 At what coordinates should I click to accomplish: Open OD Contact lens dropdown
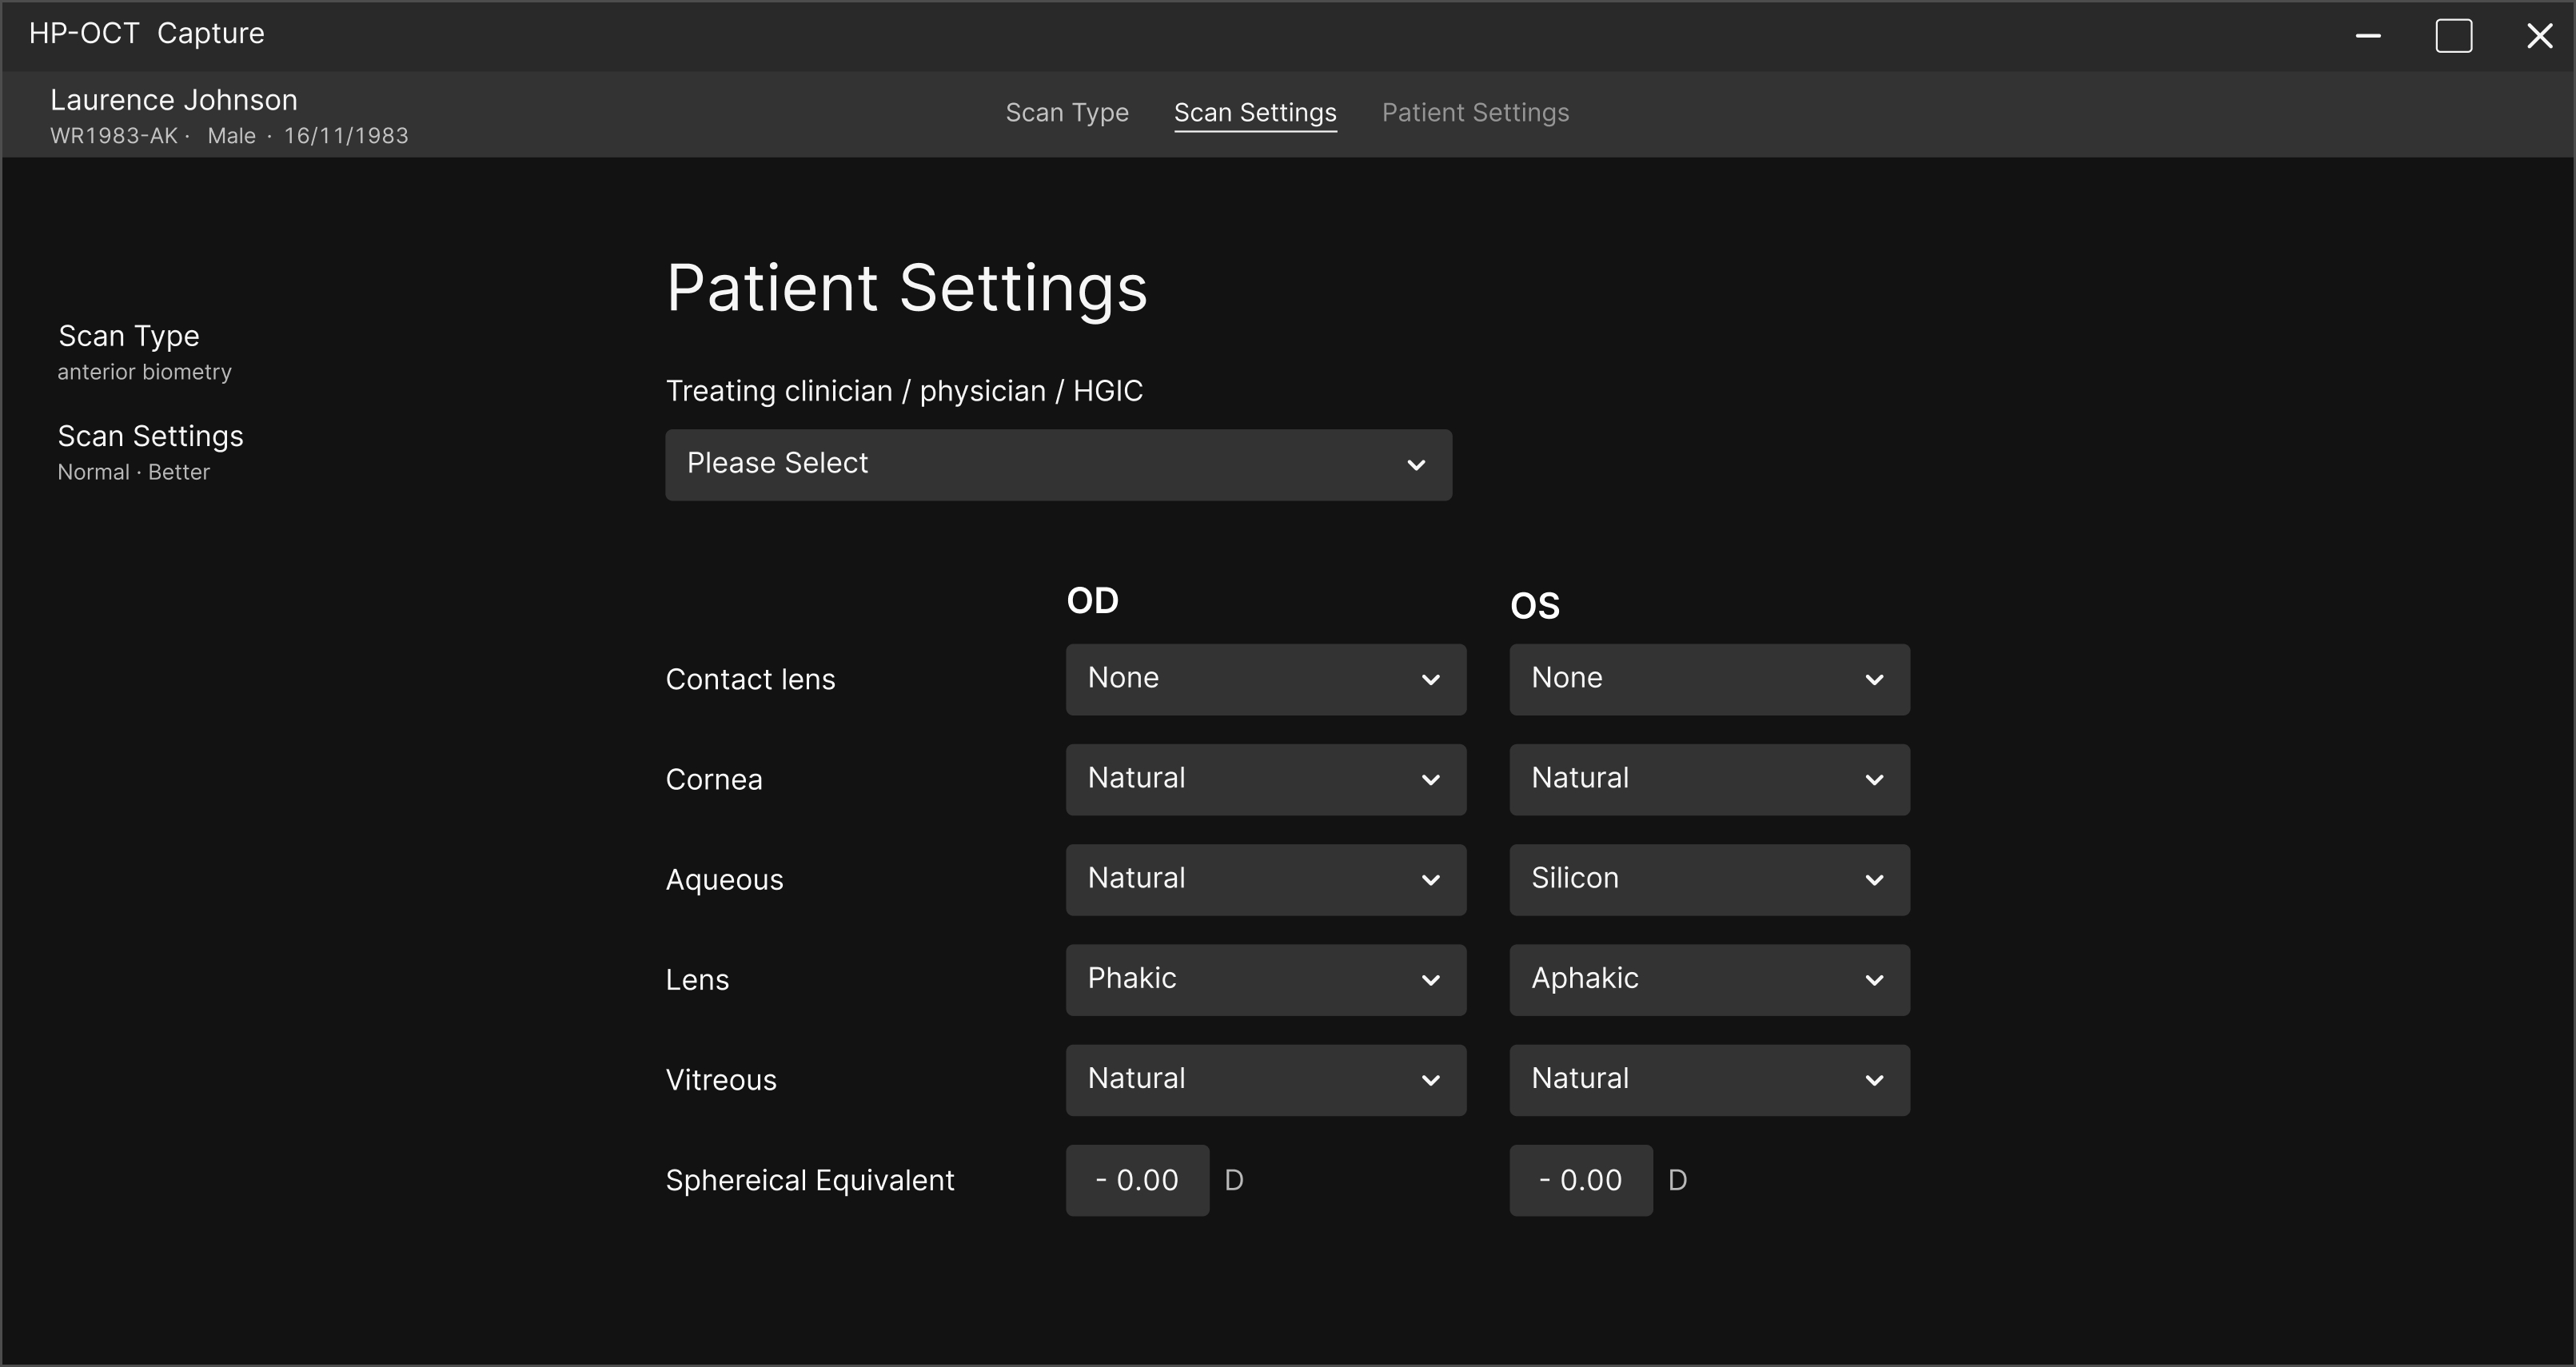click(1265, 679)
